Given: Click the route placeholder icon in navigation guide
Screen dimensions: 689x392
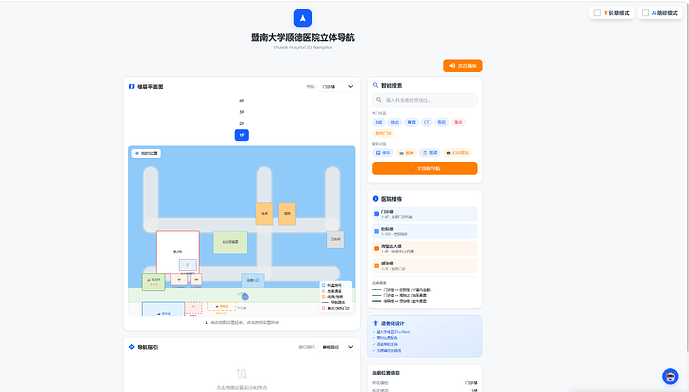Looking at the screenshot, I should (242, 374).
